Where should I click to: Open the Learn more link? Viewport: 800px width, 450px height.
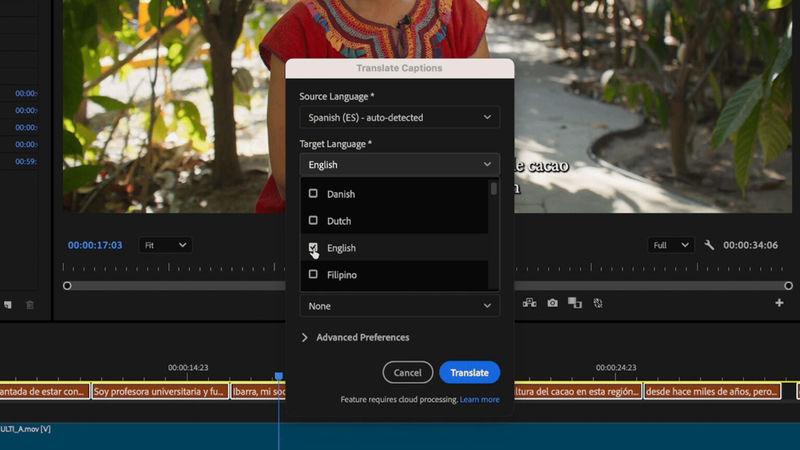[479, 400]
